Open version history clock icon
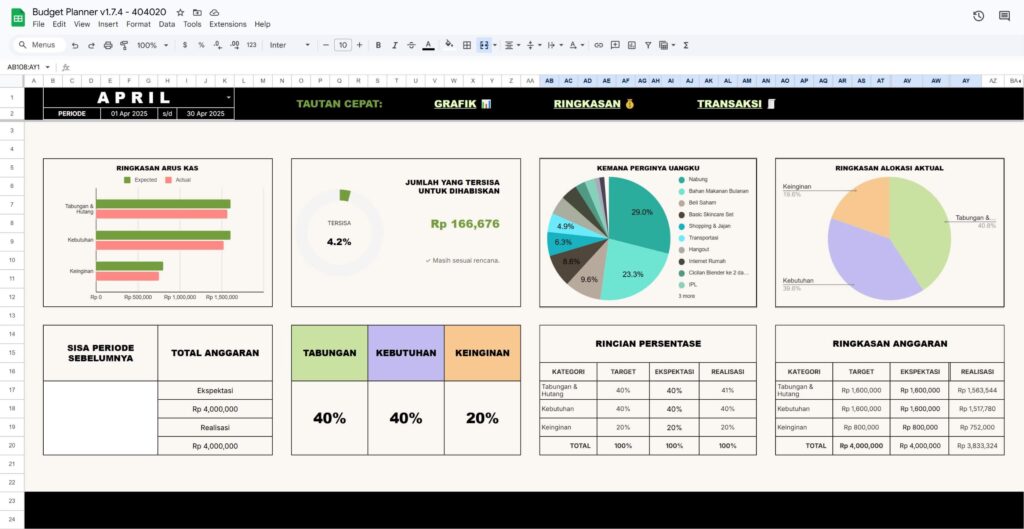This screenshot has height=529, width=1024. click(x=978, y=16)
